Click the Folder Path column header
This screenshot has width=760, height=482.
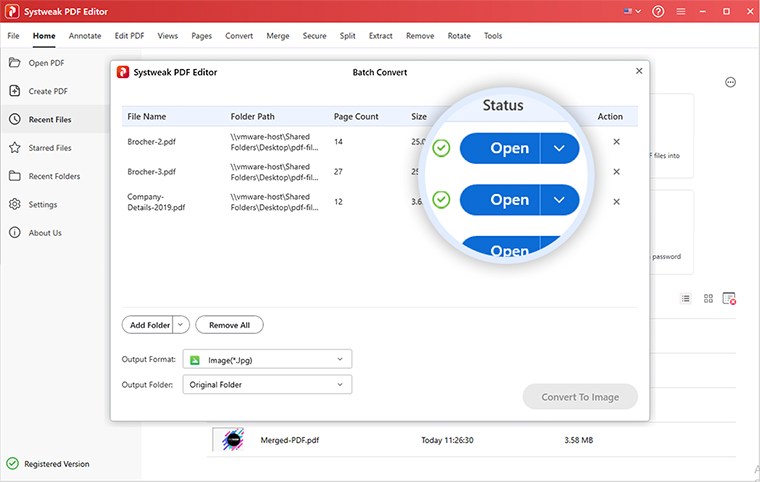[x=253, y=116]
